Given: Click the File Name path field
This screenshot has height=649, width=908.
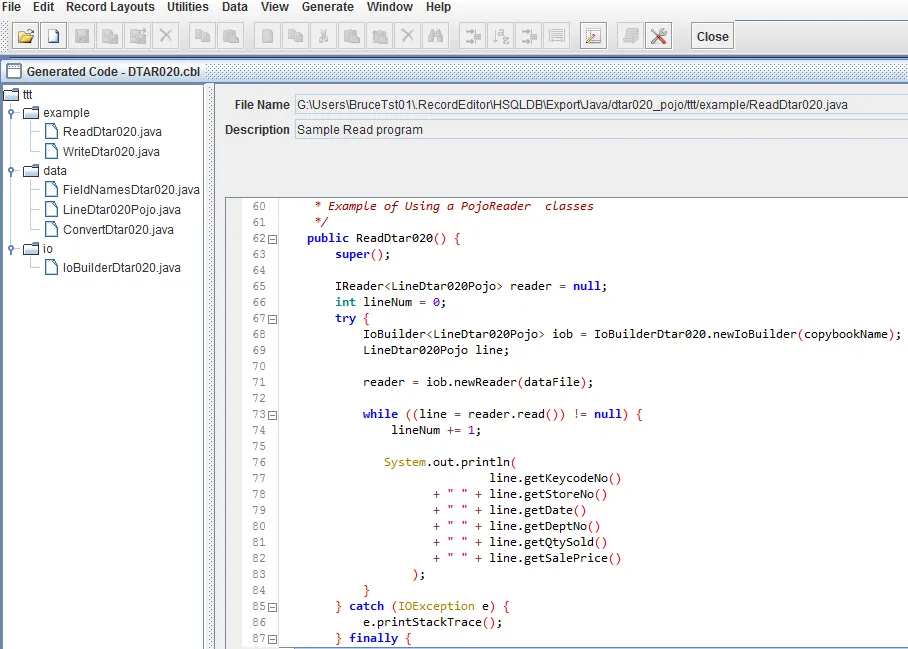Looking at the screenshot, I should point(600,105).
